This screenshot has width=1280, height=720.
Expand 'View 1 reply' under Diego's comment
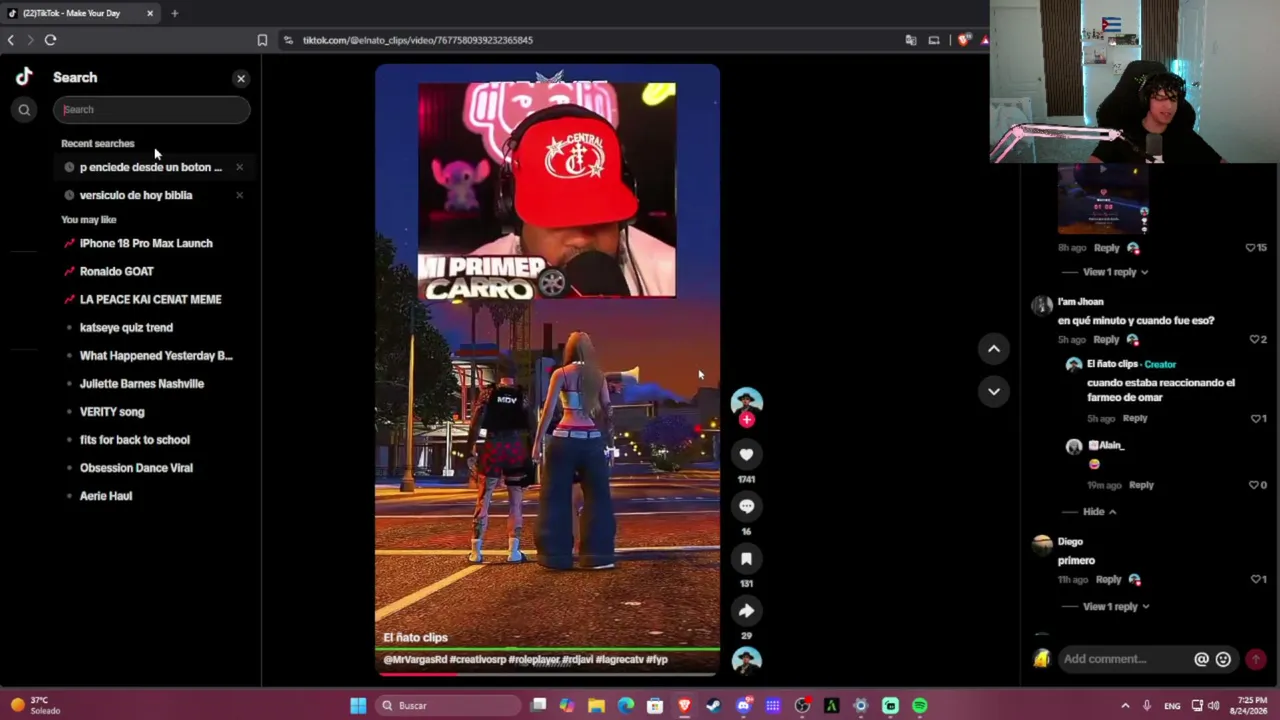coord(1110,606)
